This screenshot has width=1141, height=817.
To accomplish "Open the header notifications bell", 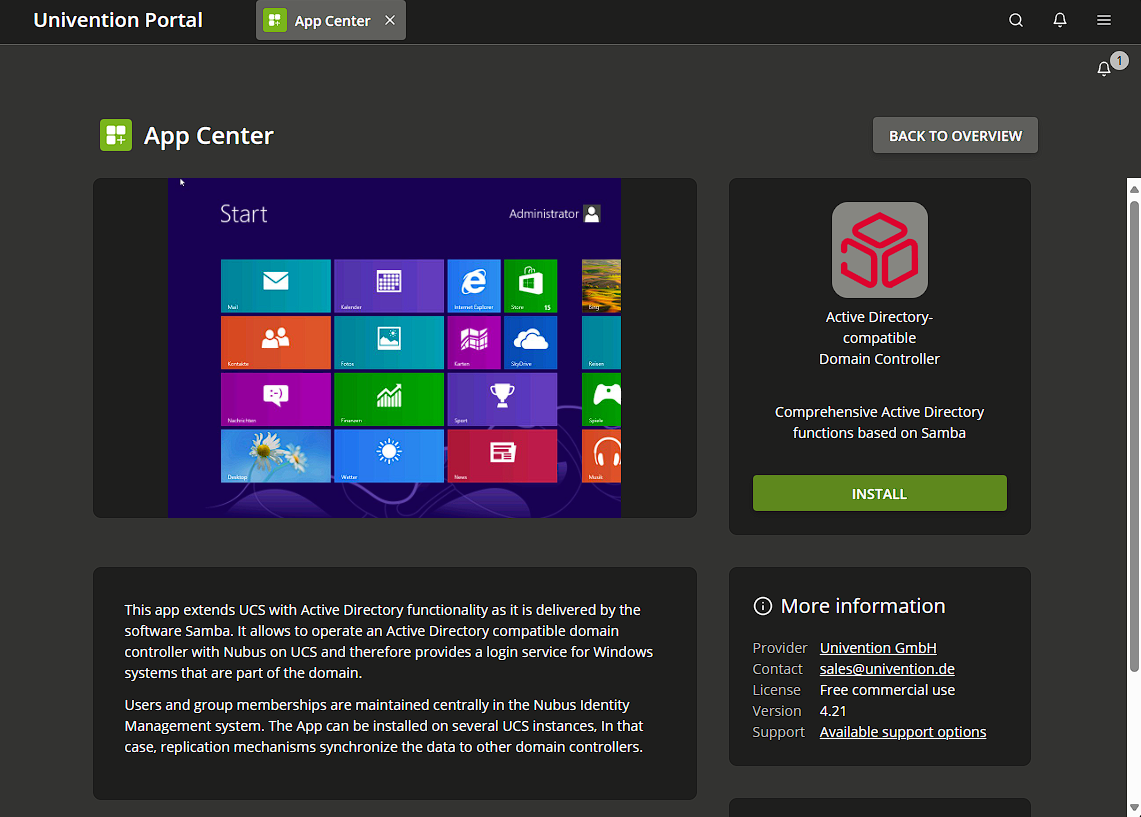I will point(1060,20).
